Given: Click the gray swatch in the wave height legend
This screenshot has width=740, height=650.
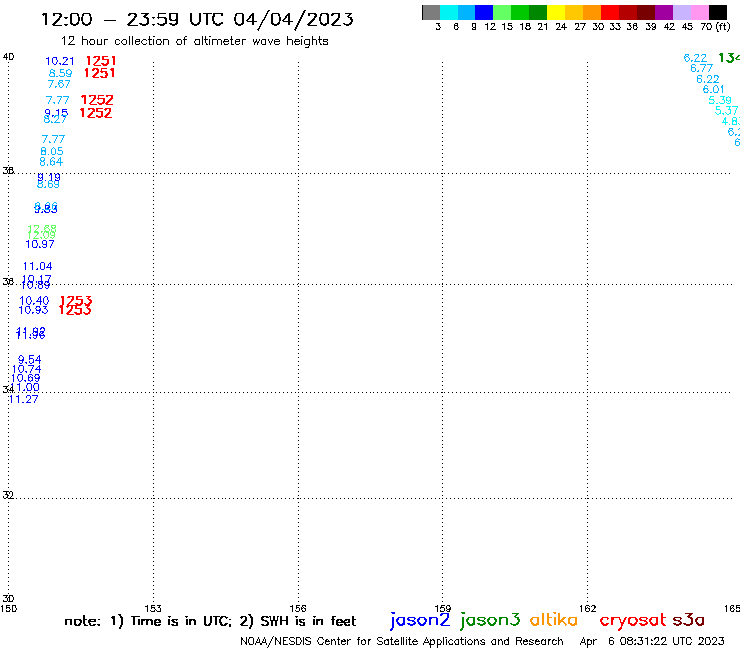Looking at the screenshot, I should coord(431,12).
